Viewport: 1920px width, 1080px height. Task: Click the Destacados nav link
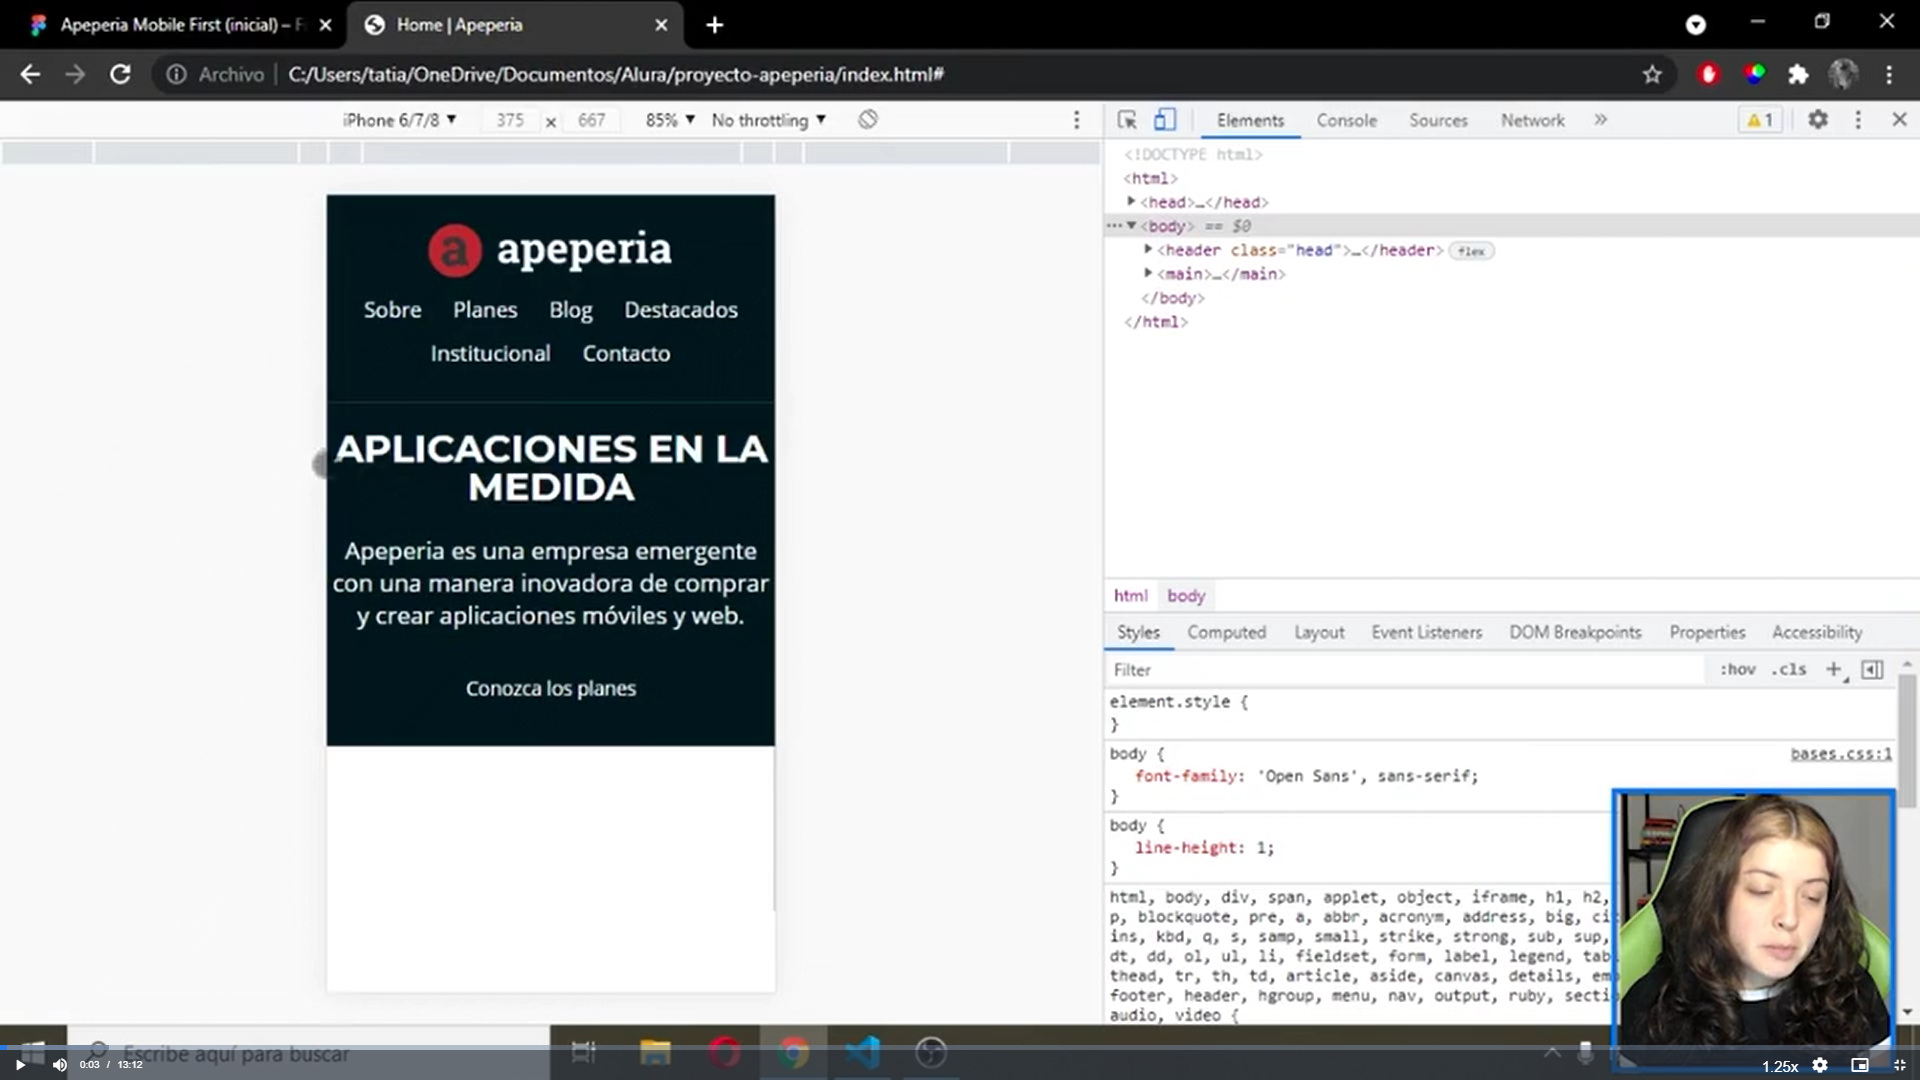click(x=681, y=310)
